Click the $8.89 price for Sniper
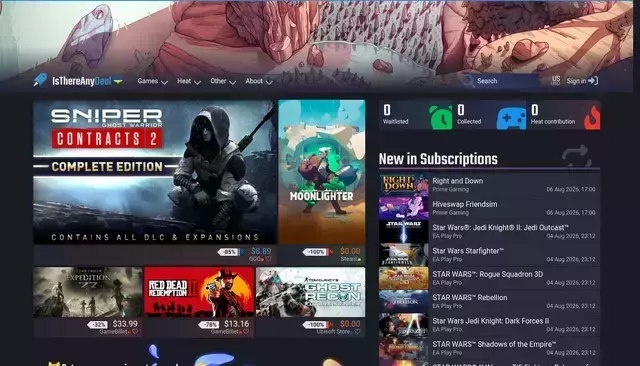 (261, 251)
